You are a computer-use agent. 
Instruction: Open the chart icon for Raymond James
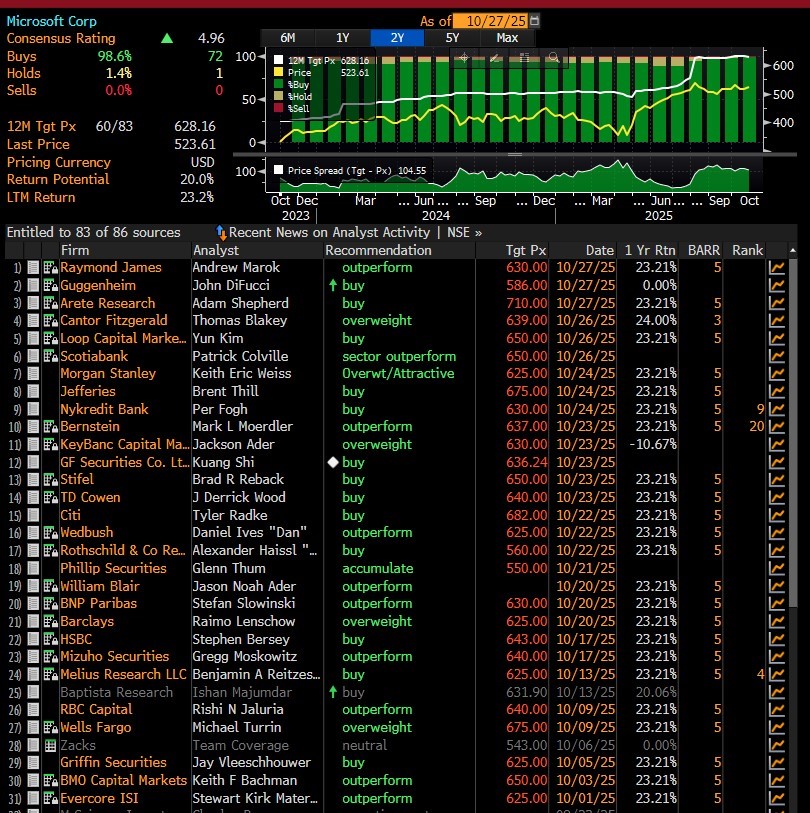[776, 268]
